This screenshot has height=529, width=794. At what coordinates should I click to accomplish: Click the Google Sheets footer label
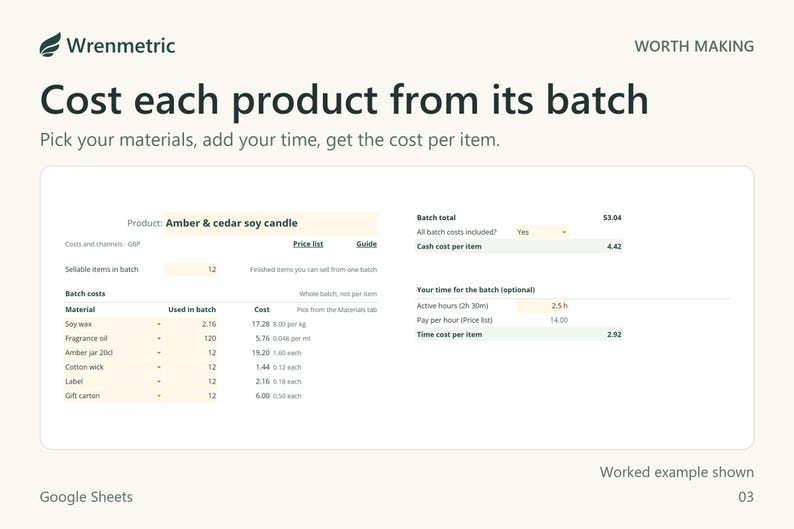pyautogui.click(x=86, y=497)
